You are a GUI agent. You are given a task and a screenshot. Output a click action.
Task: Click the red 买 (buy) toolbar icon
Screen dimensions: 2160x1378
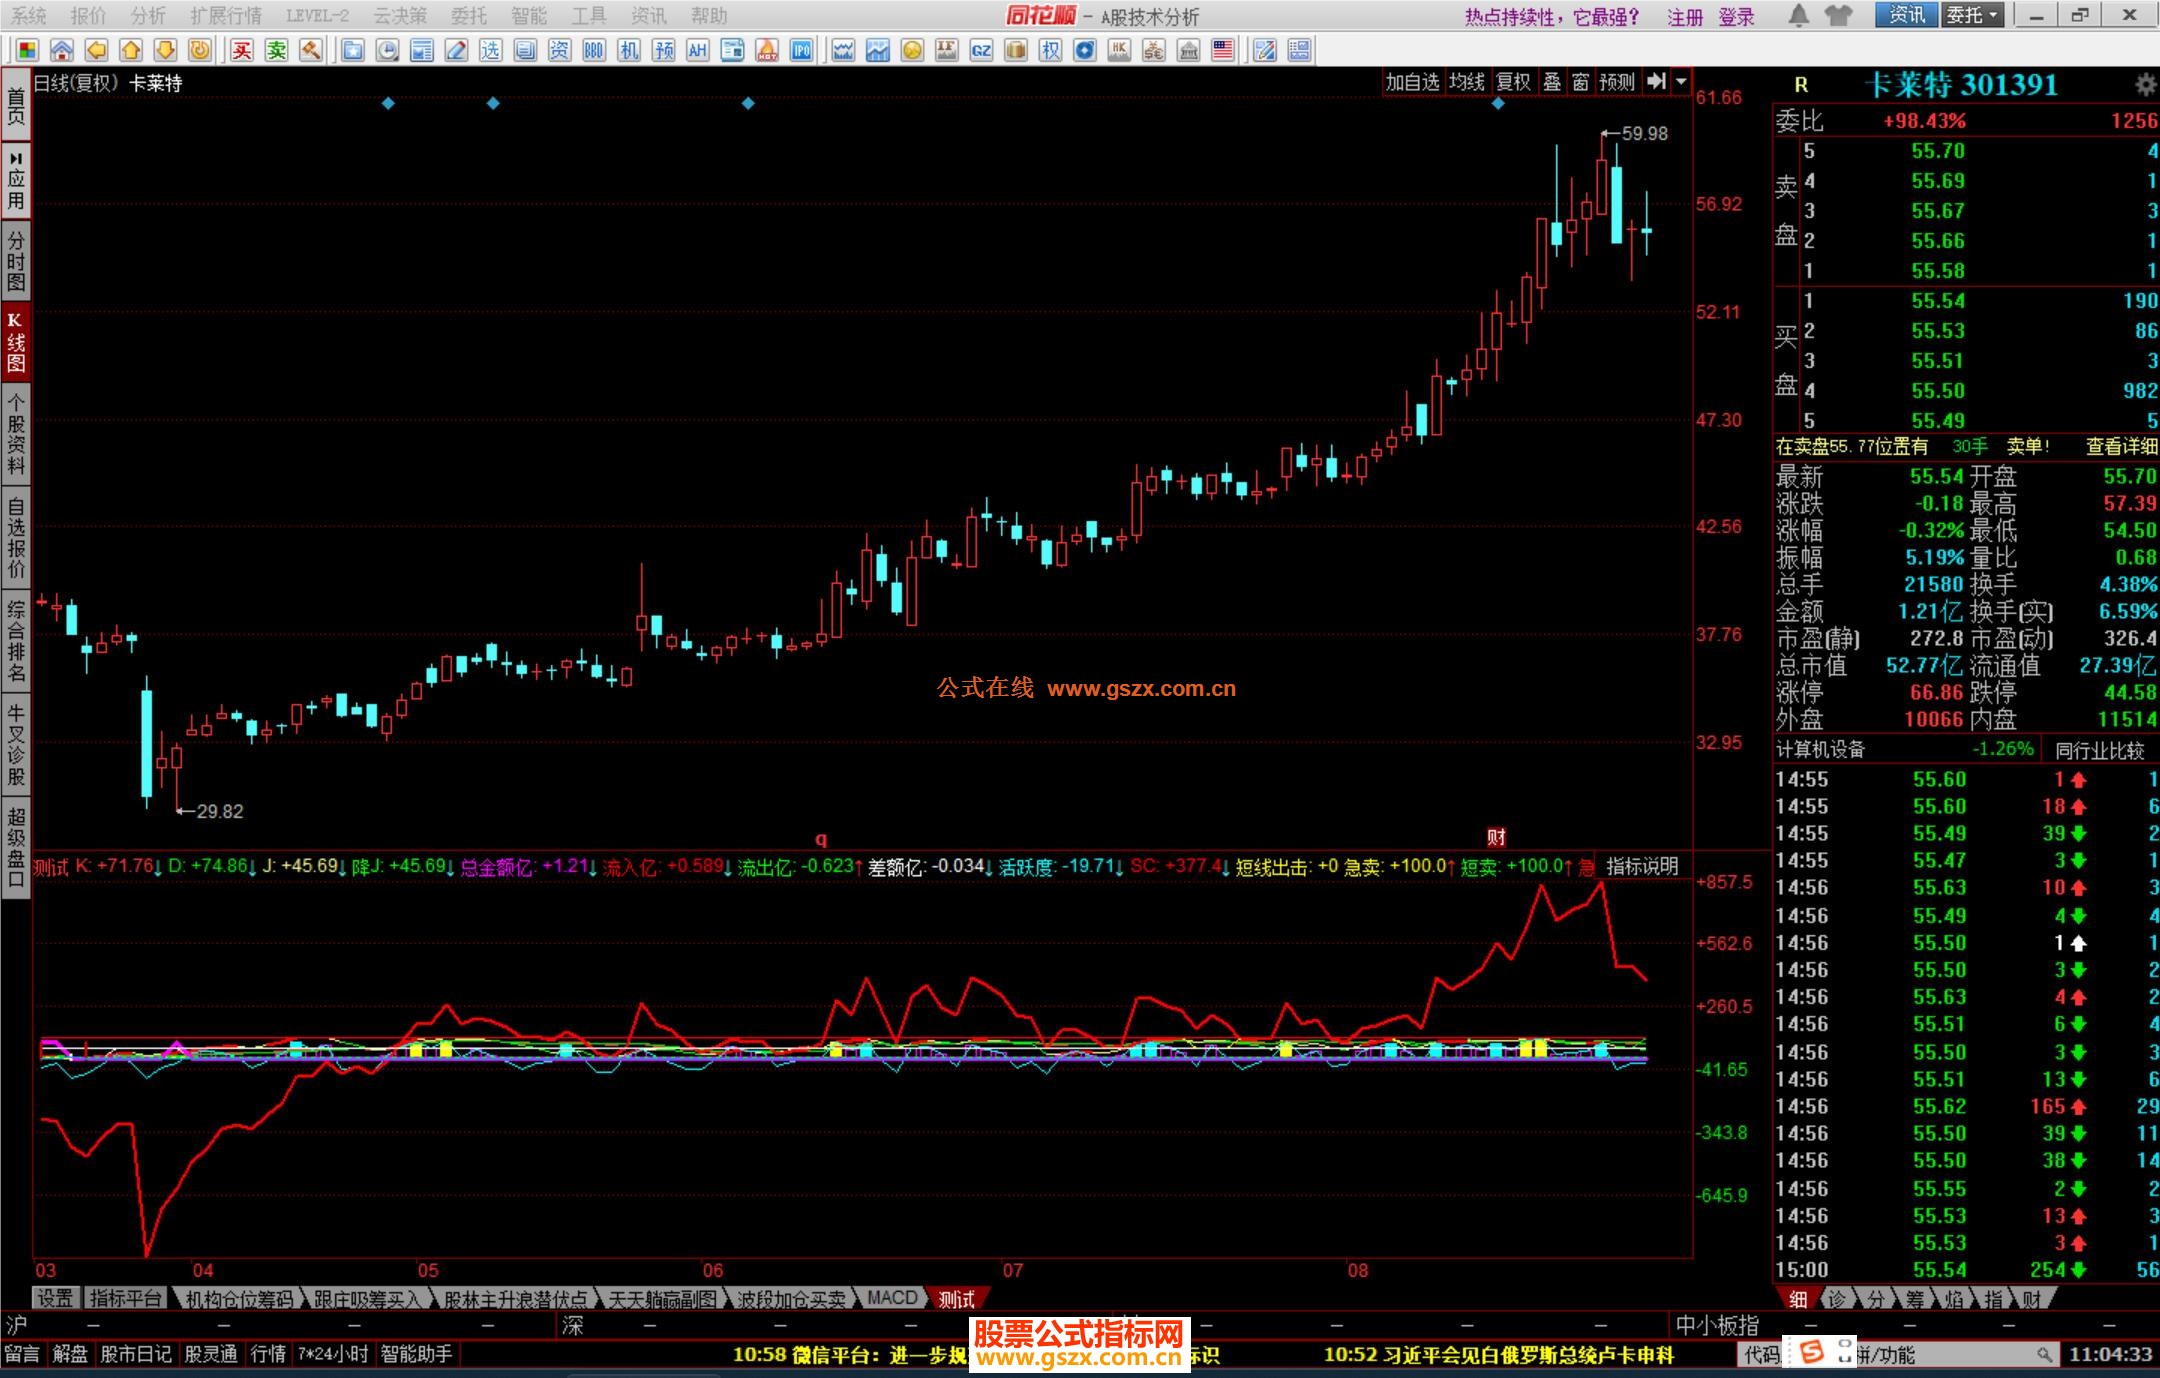[242, 50]
